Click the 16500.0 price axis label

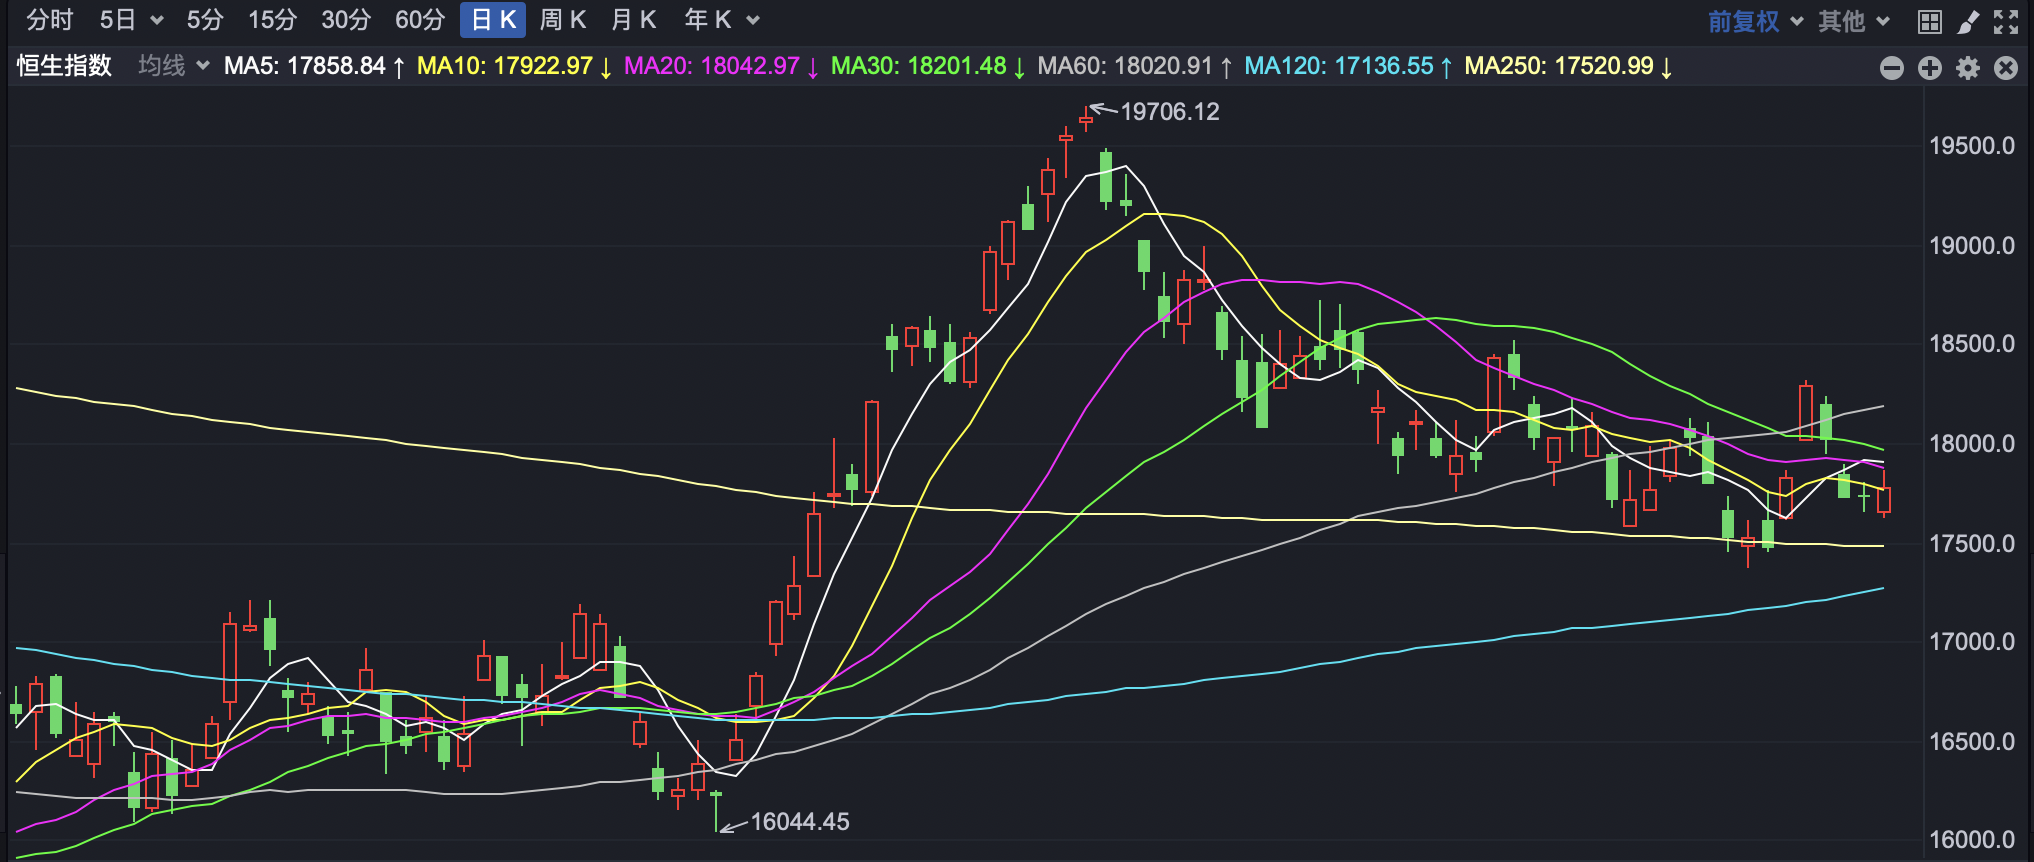[1972, 742]
